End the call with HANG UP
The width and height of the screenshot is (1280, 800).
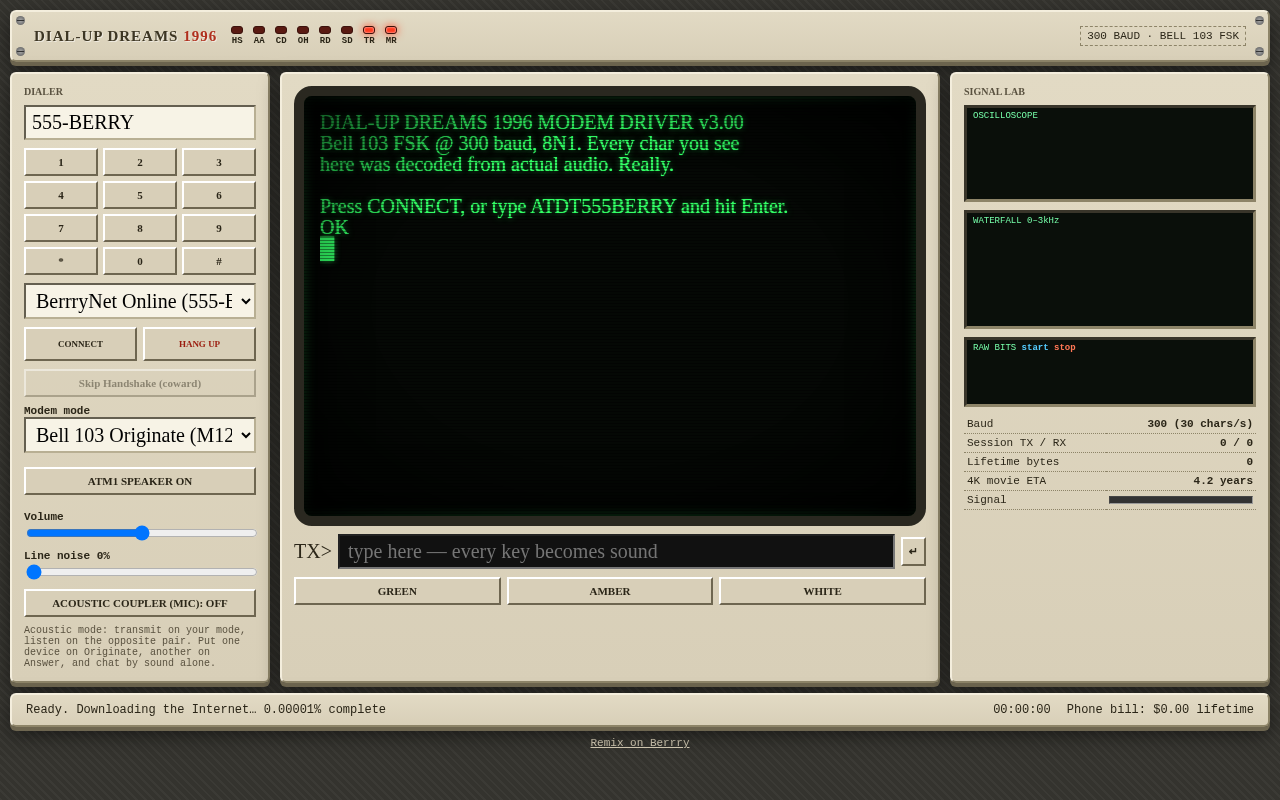tap(199, 344)
